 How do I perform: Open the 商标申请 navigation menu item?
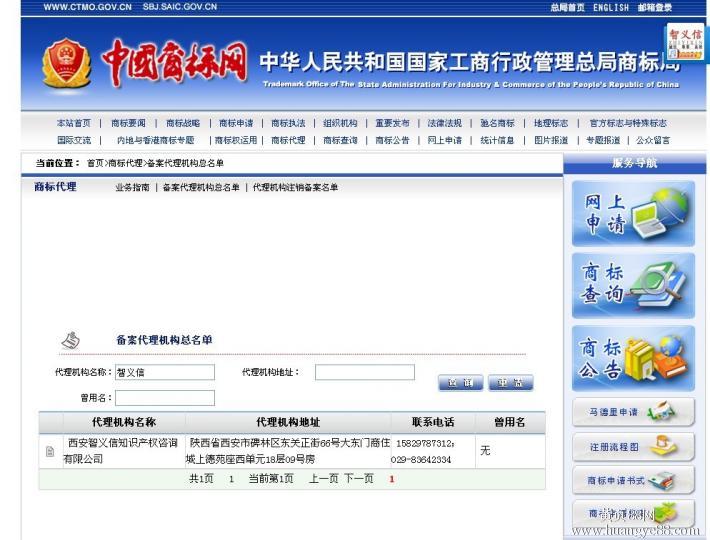click(236, 123)
